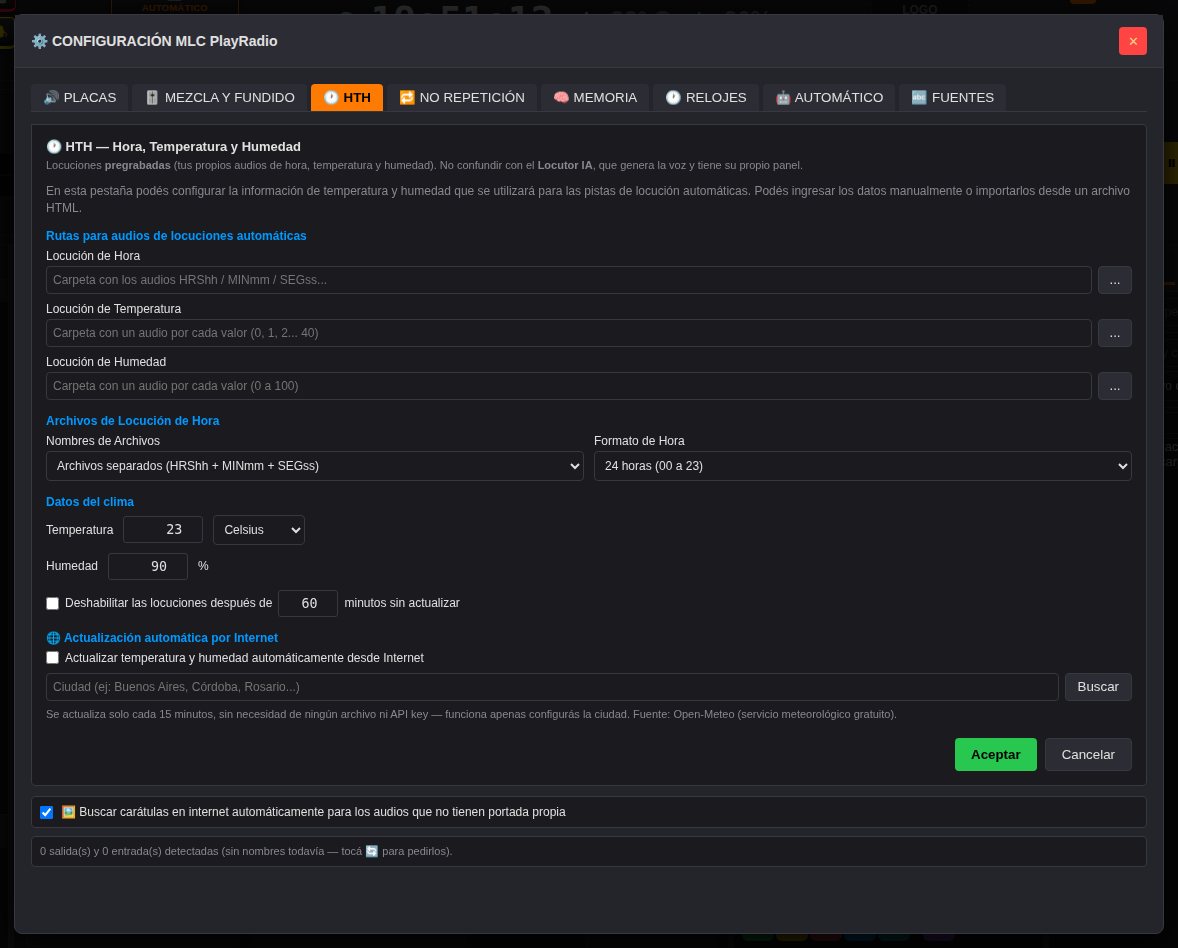Show the FUENTES tab
The height and width of the screenshot is (948, 1178).
953,98
